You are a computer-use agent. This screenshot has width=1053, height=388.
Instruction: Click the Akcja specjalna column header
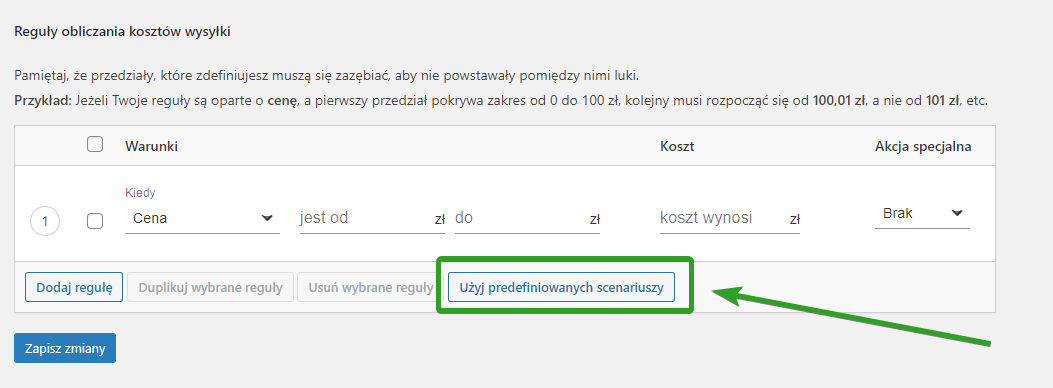point(923,146)
